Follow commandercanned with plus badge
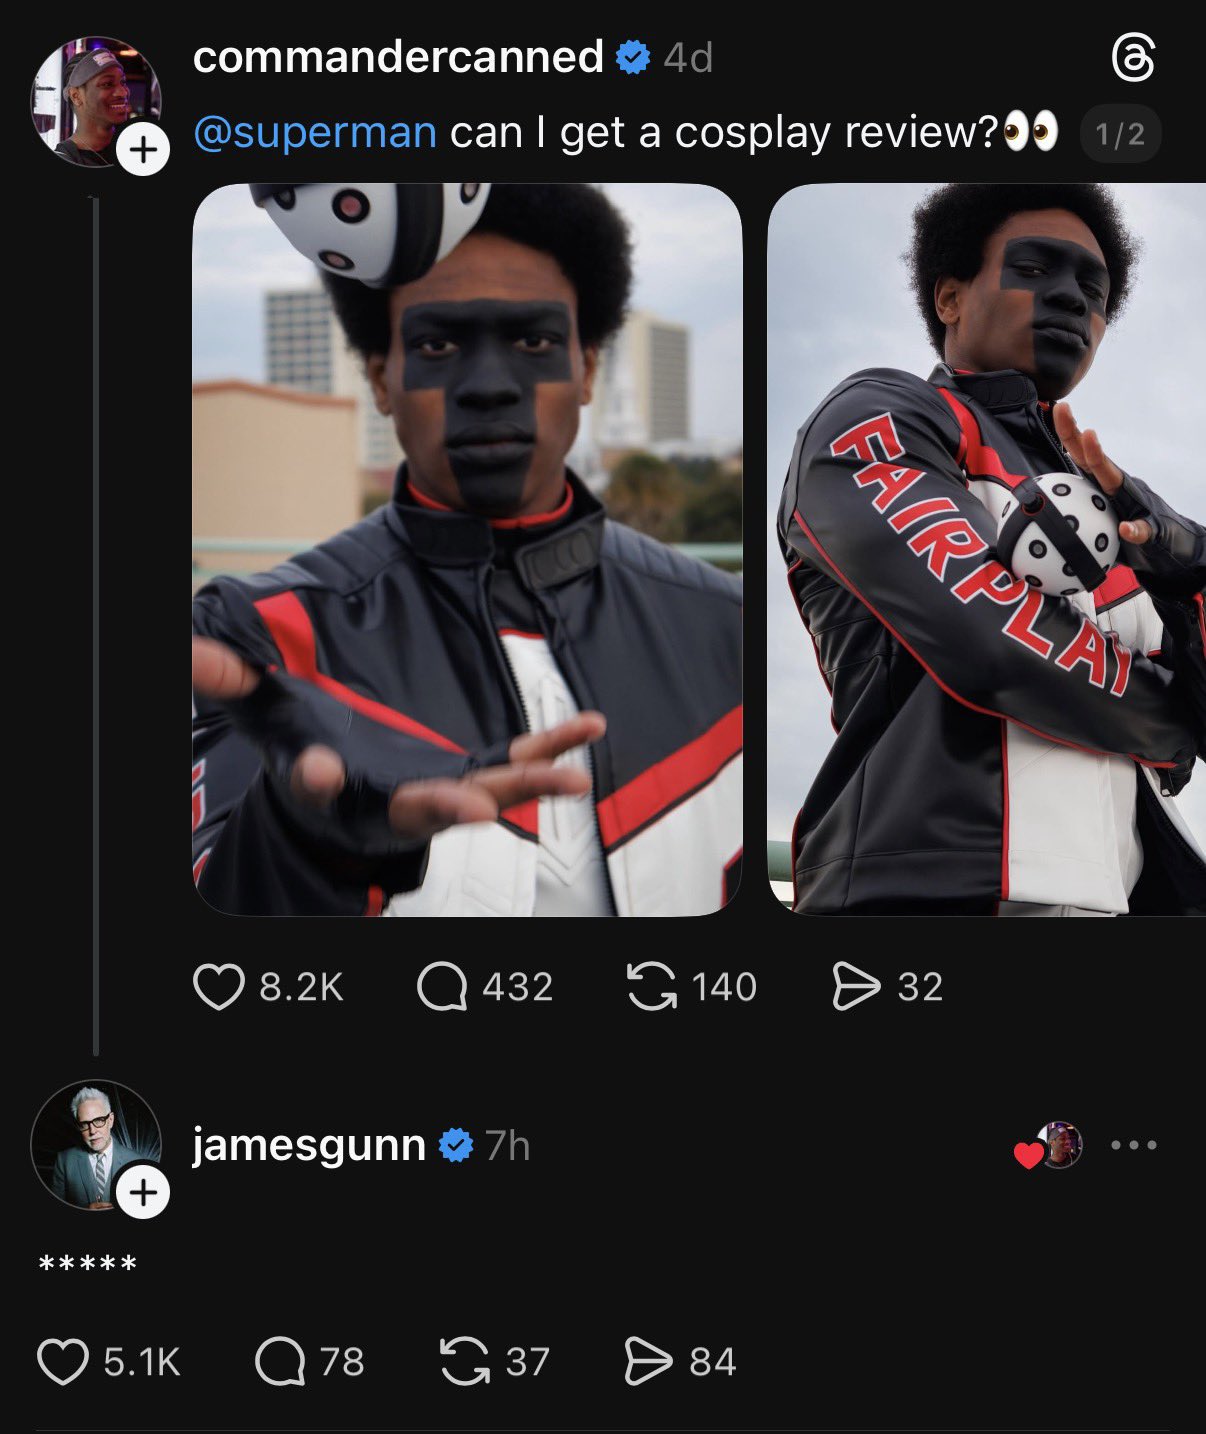 click(x=144, y=150)
